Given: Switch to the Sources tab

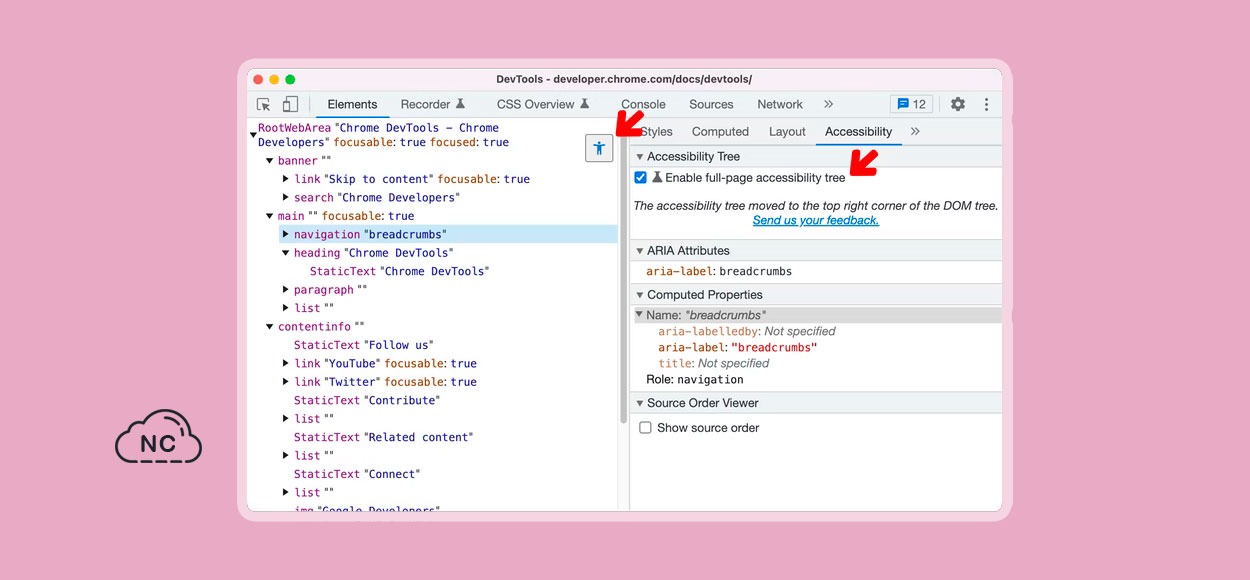Looking at the screenshot, I should click(x=711, y=104).
